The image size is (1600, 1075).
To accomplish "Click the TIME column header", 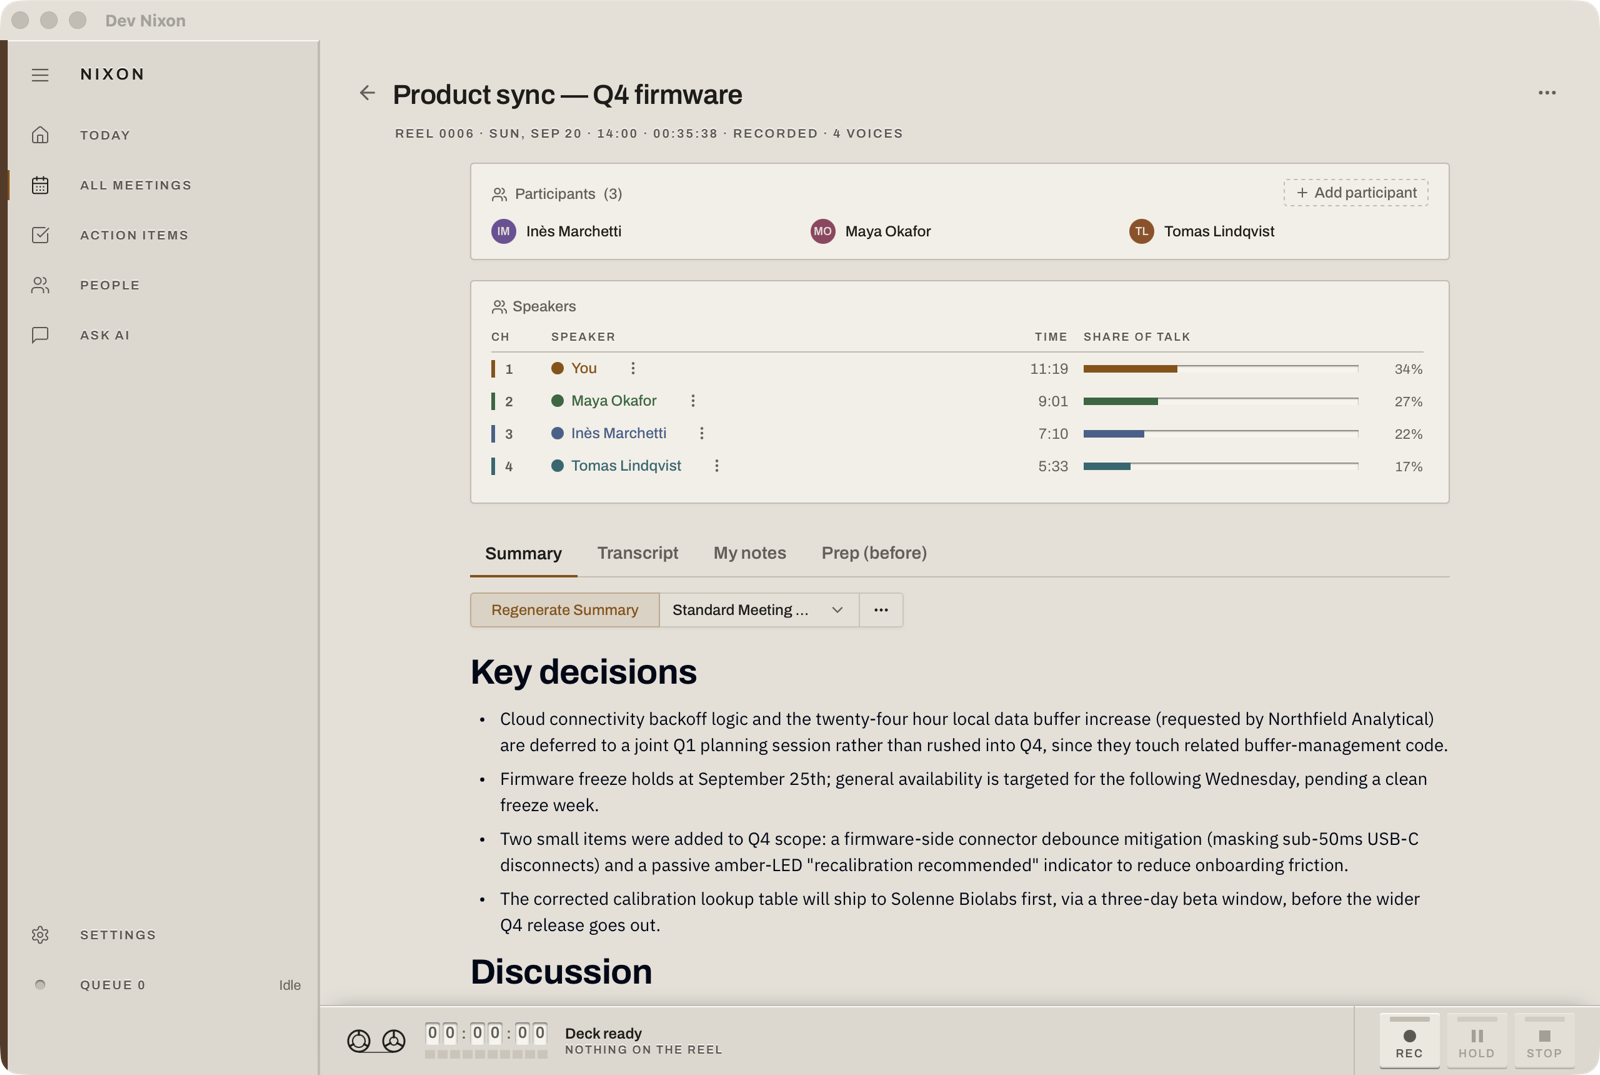I will (x=1051, y=337).
